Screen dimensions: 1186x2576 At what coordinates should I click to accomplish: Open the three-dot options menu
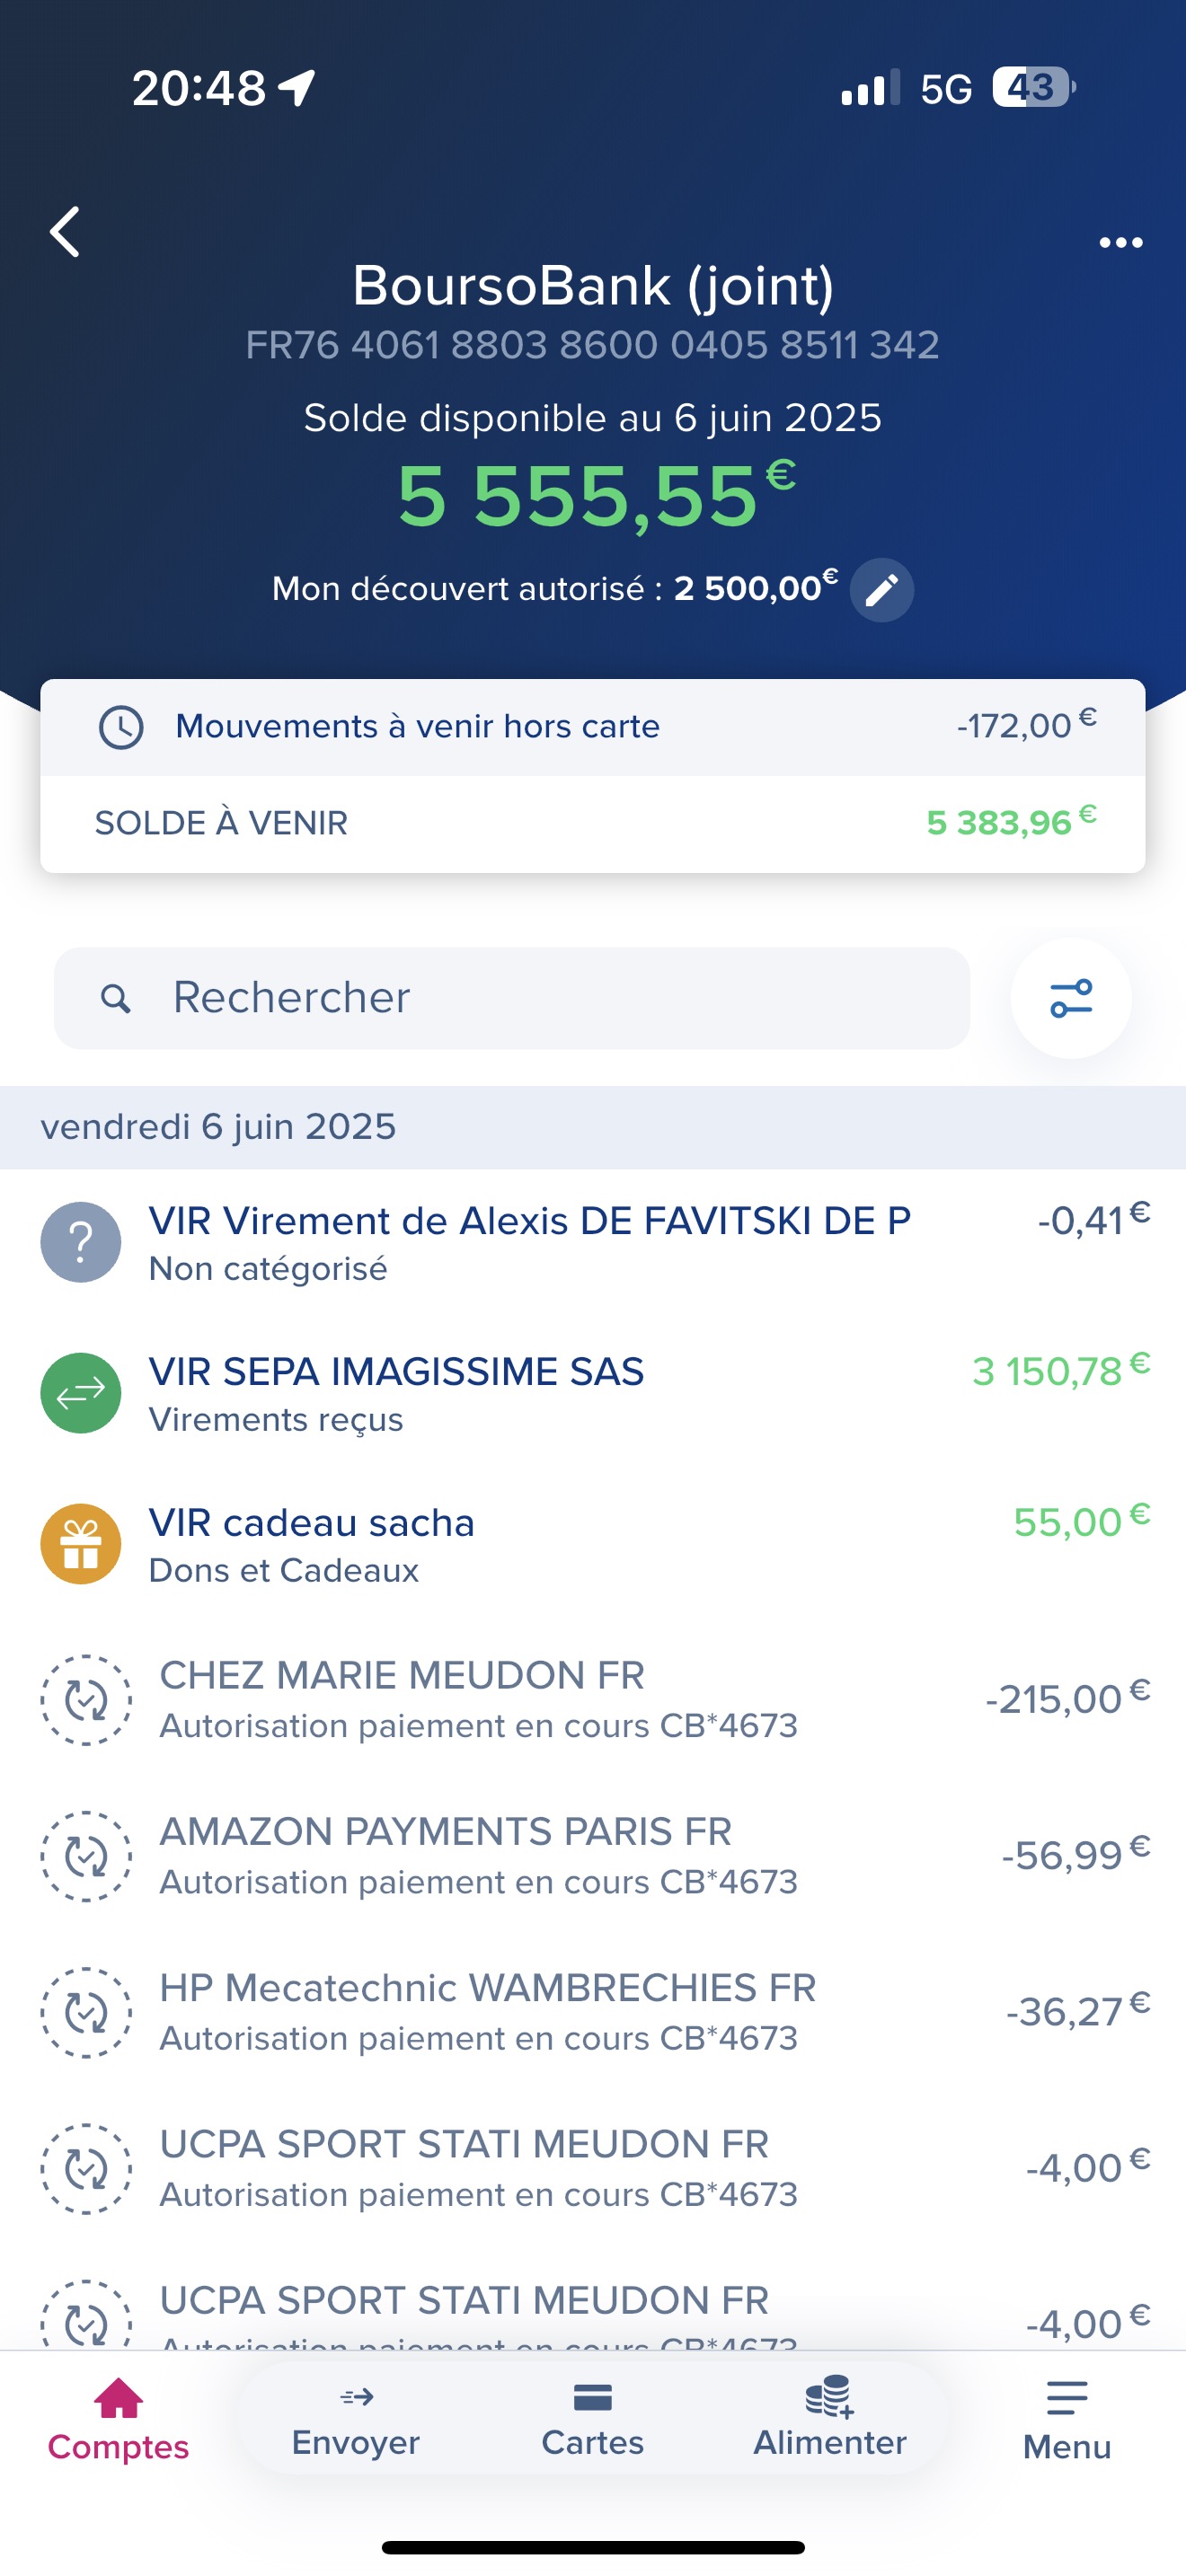(1120, 242)
